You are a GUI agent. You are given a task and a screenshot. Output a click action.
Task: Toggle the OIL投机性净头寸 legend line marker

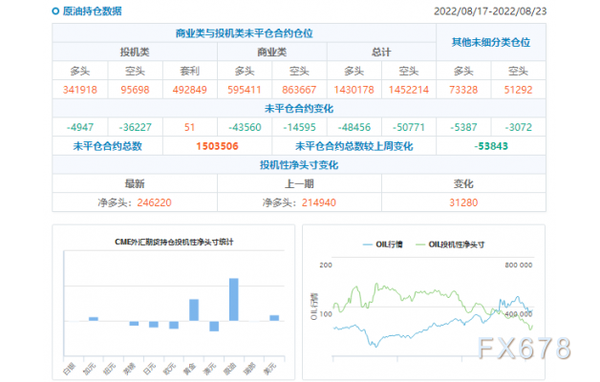tap(421, 244)
